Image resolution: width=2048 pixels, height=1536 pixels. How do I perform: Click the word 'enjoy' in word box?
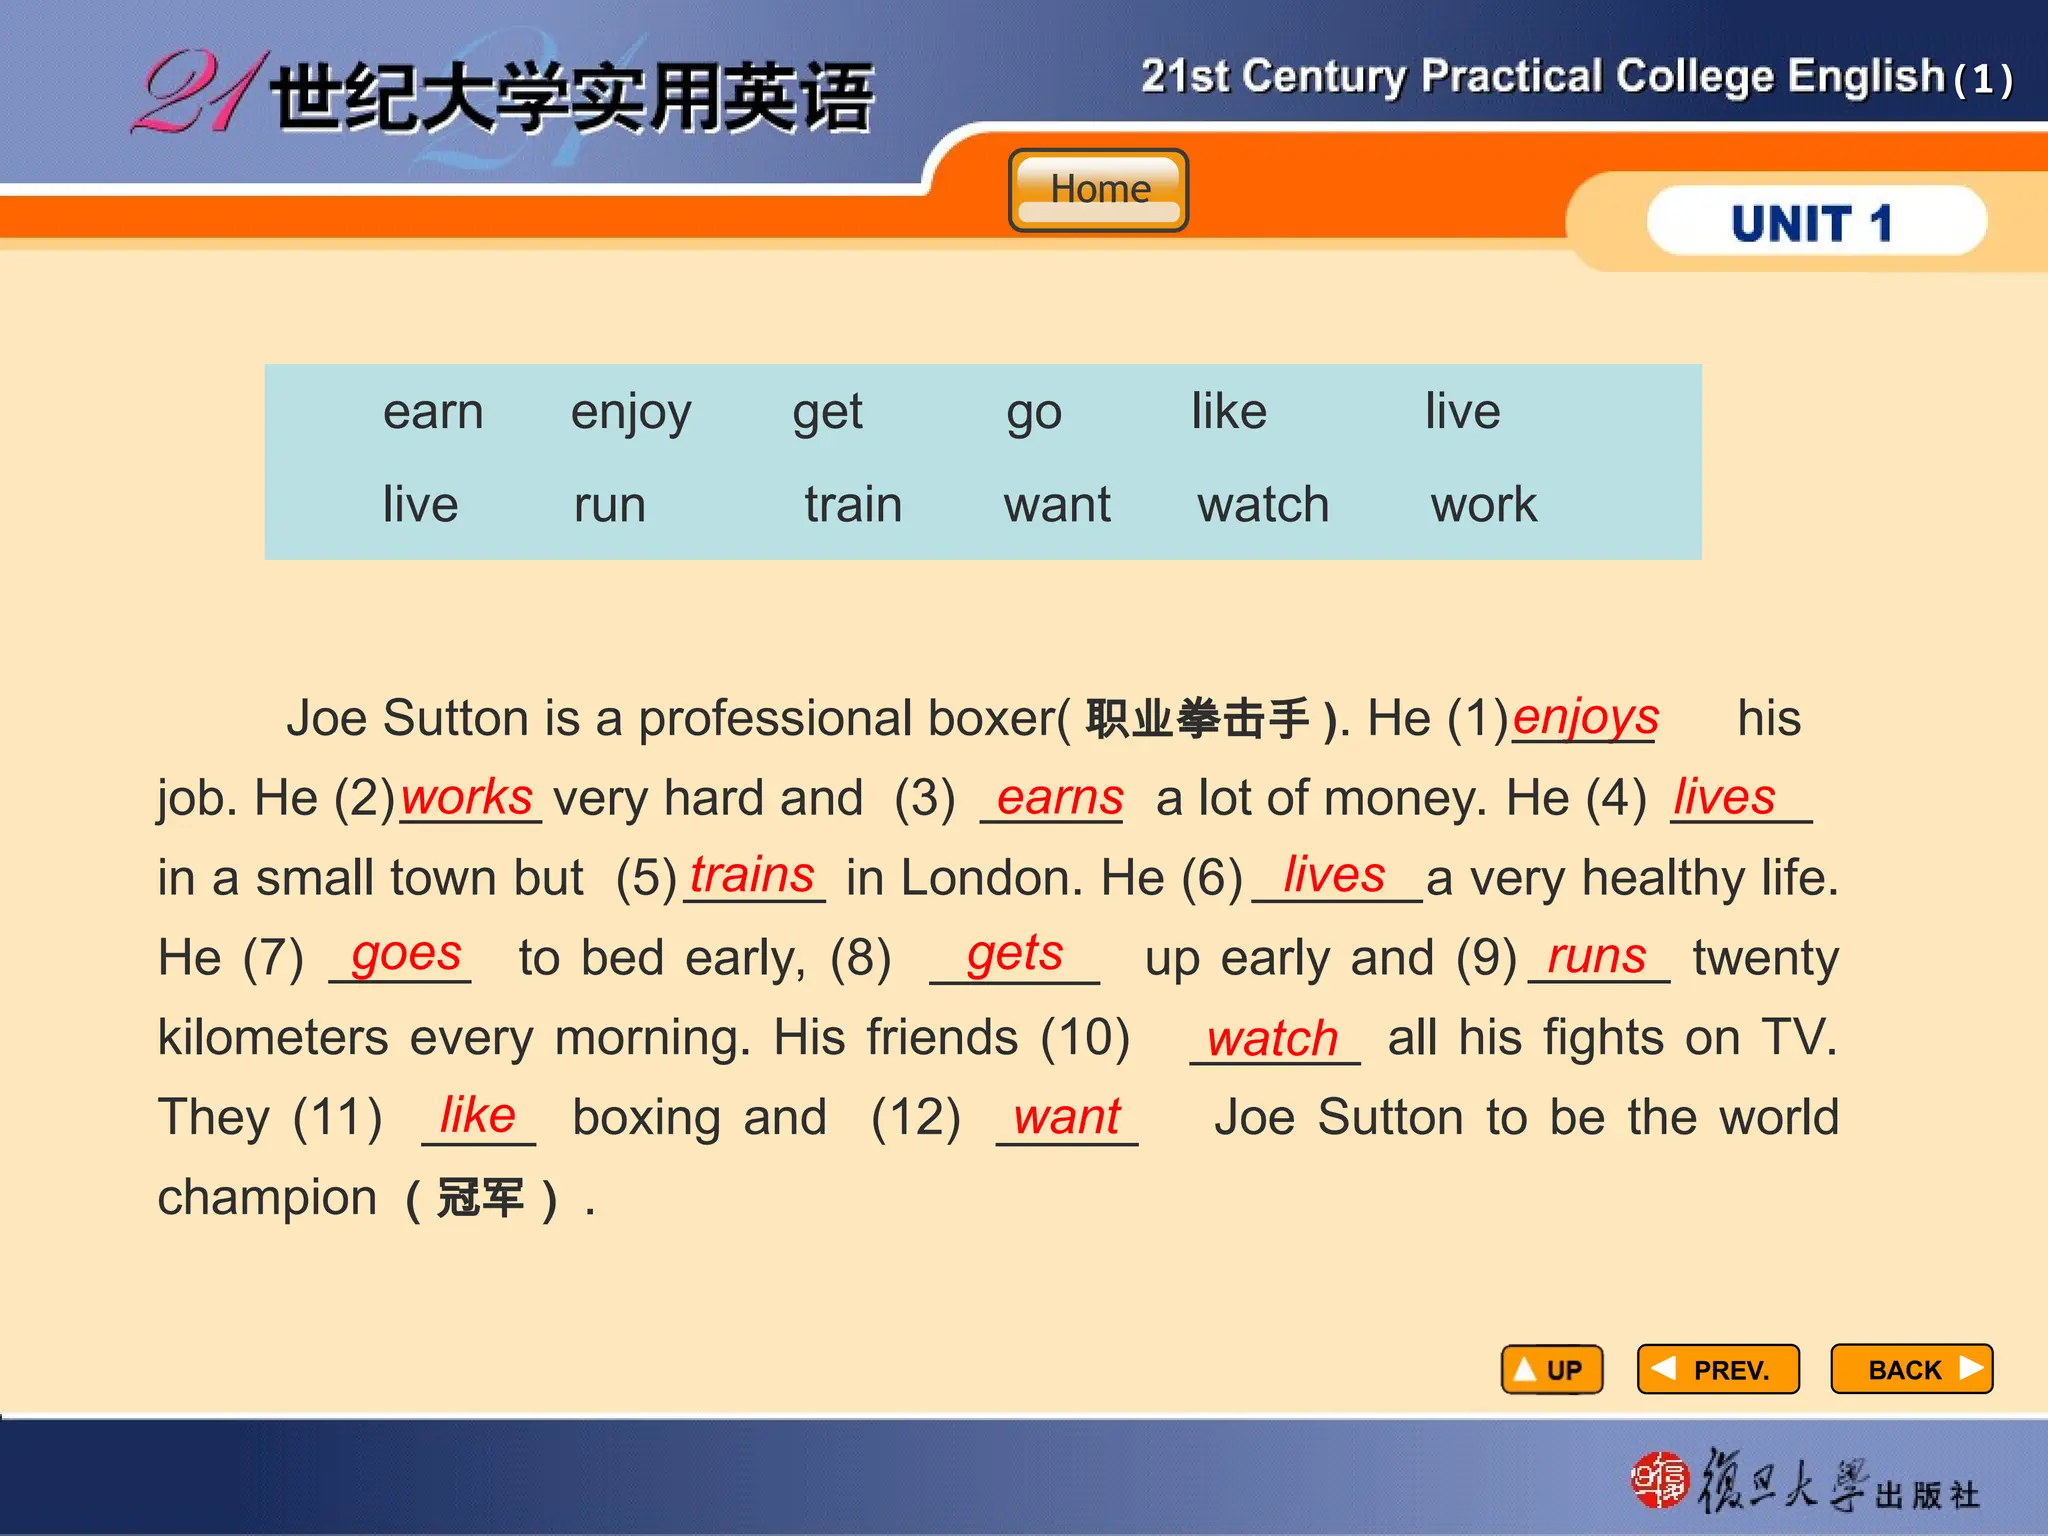pos(631,414)
